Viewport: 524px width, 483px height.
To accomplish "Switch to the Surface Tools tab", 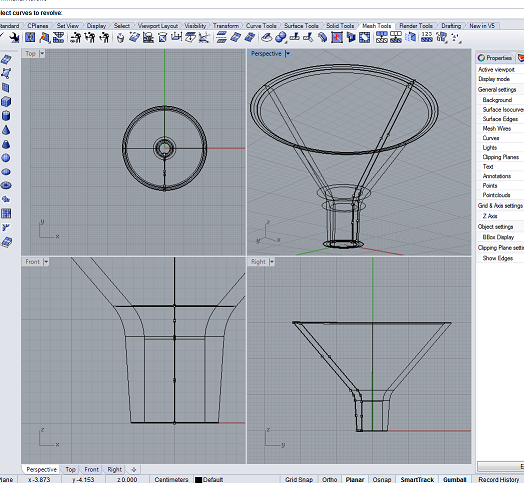I will pos(301,26).
